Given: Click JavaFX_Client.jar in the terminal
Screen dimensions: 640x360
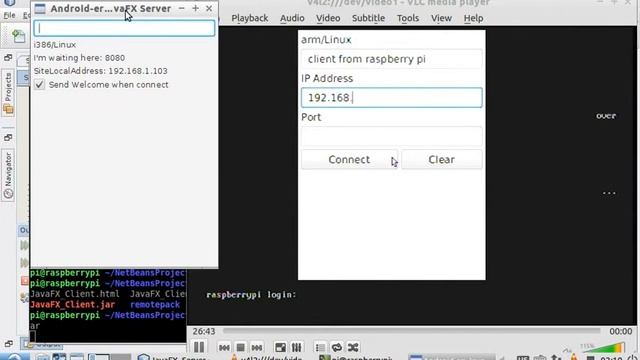Looking at the screenshot, I should coord(72,304).
